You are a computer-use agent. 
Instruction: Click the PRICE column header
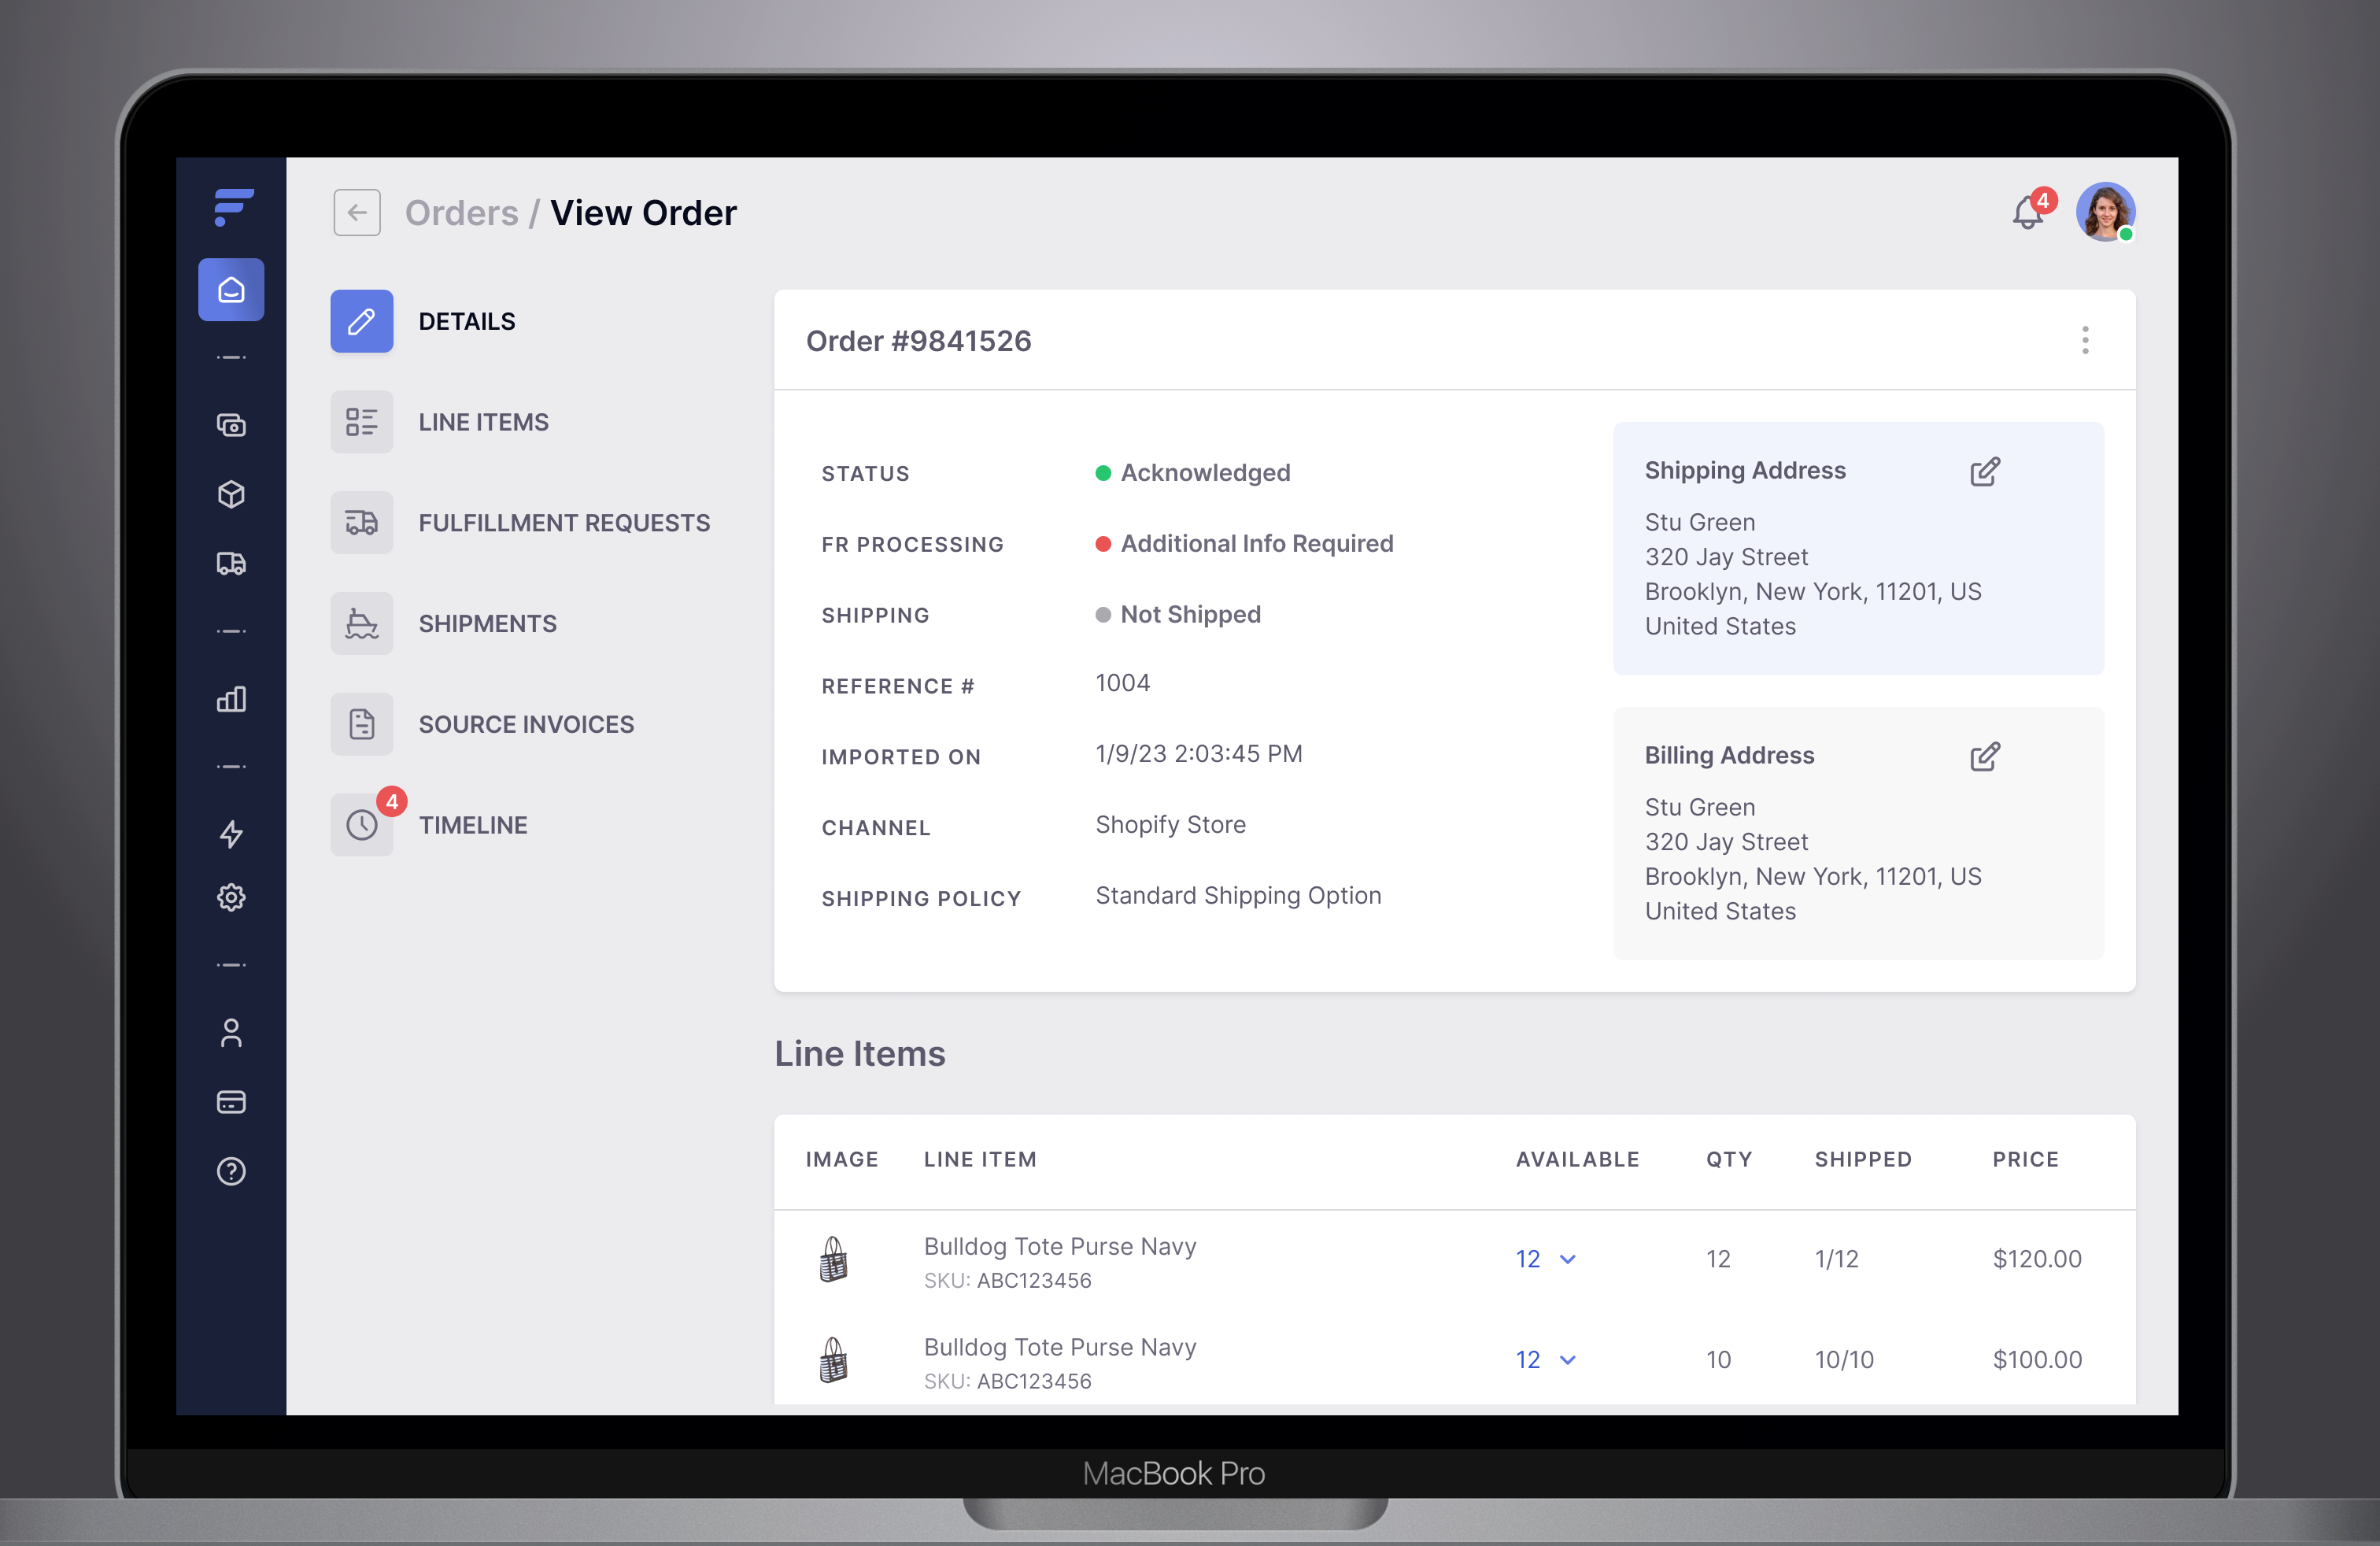[2025, 1160]
